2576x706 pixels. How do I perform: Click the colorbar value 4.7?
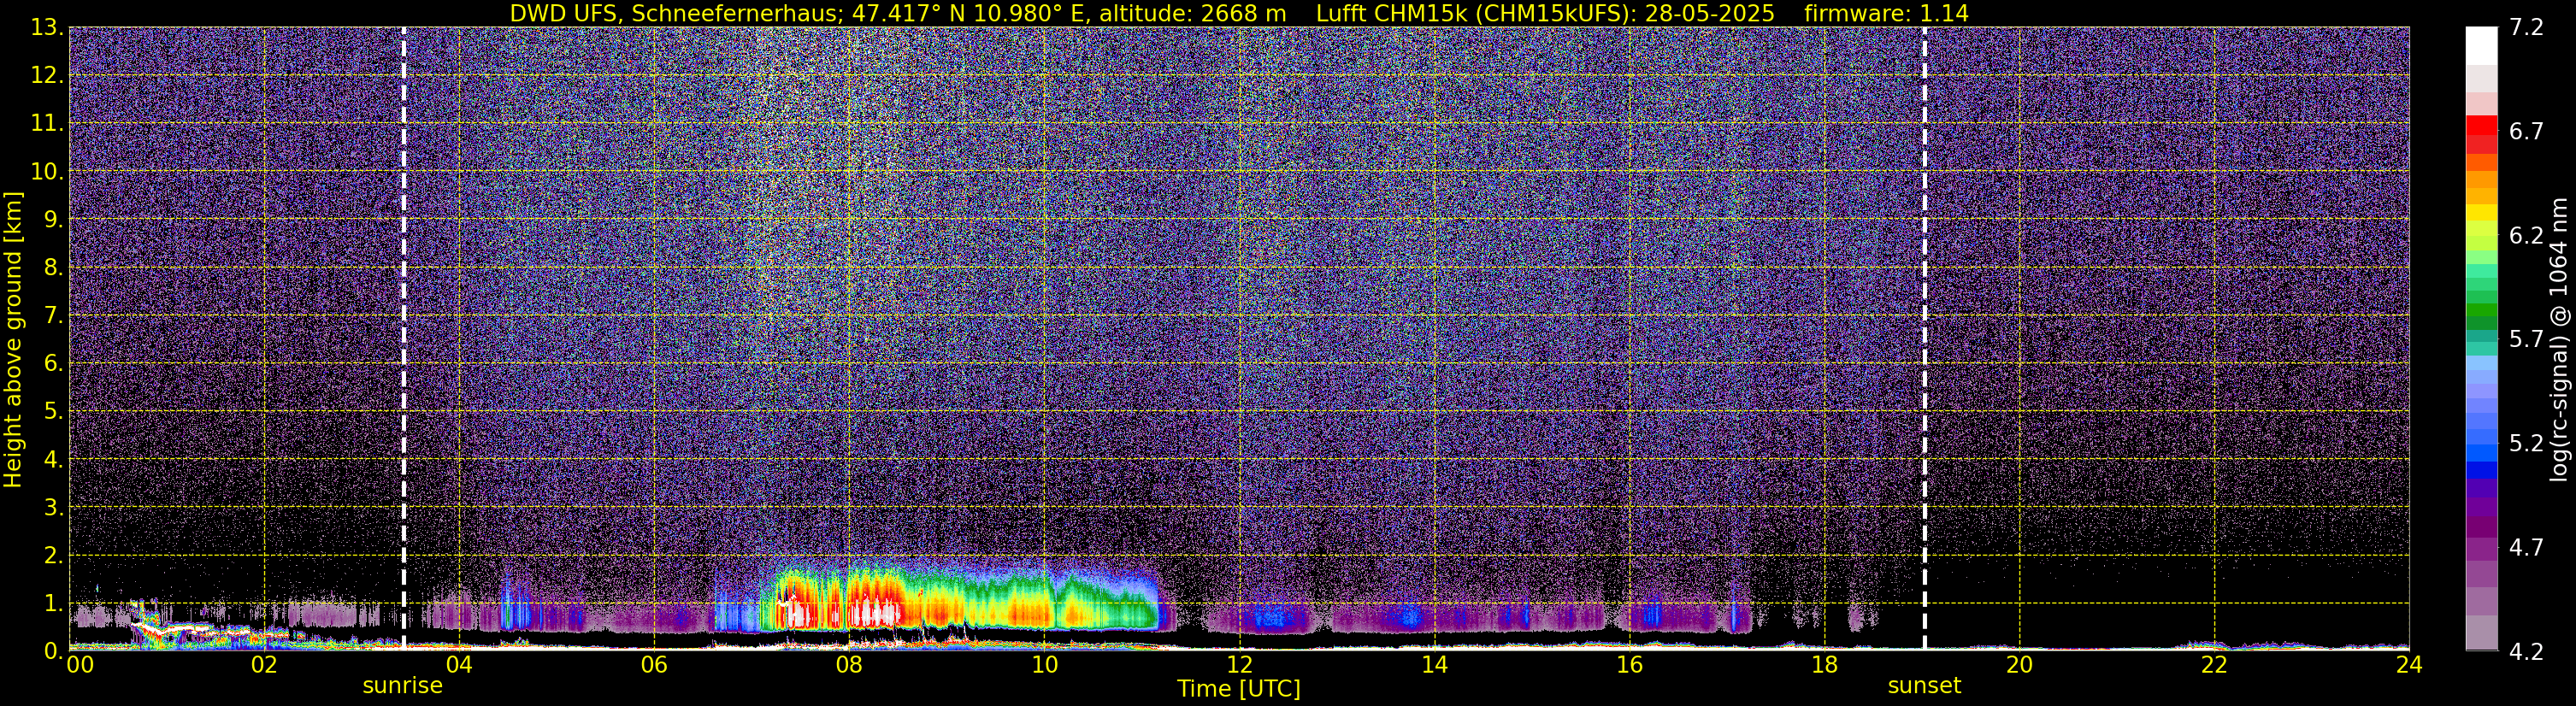click(2526, 548)
